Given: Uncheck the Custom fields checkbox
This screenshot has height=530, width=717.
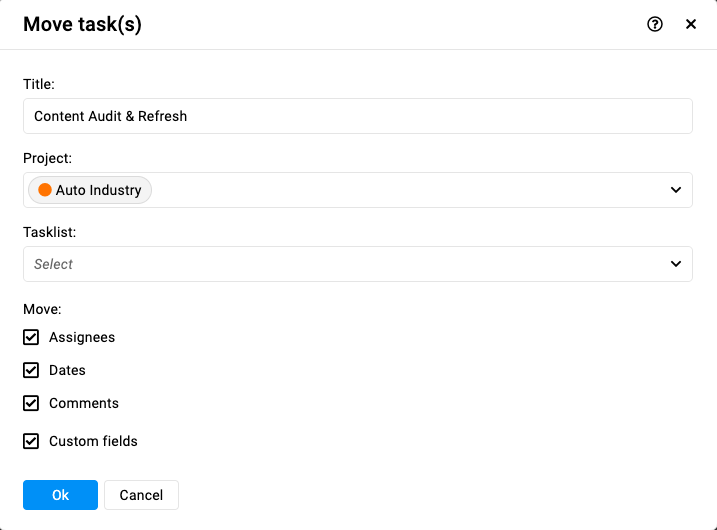Looking at the screenshot, I should (31, 441).
